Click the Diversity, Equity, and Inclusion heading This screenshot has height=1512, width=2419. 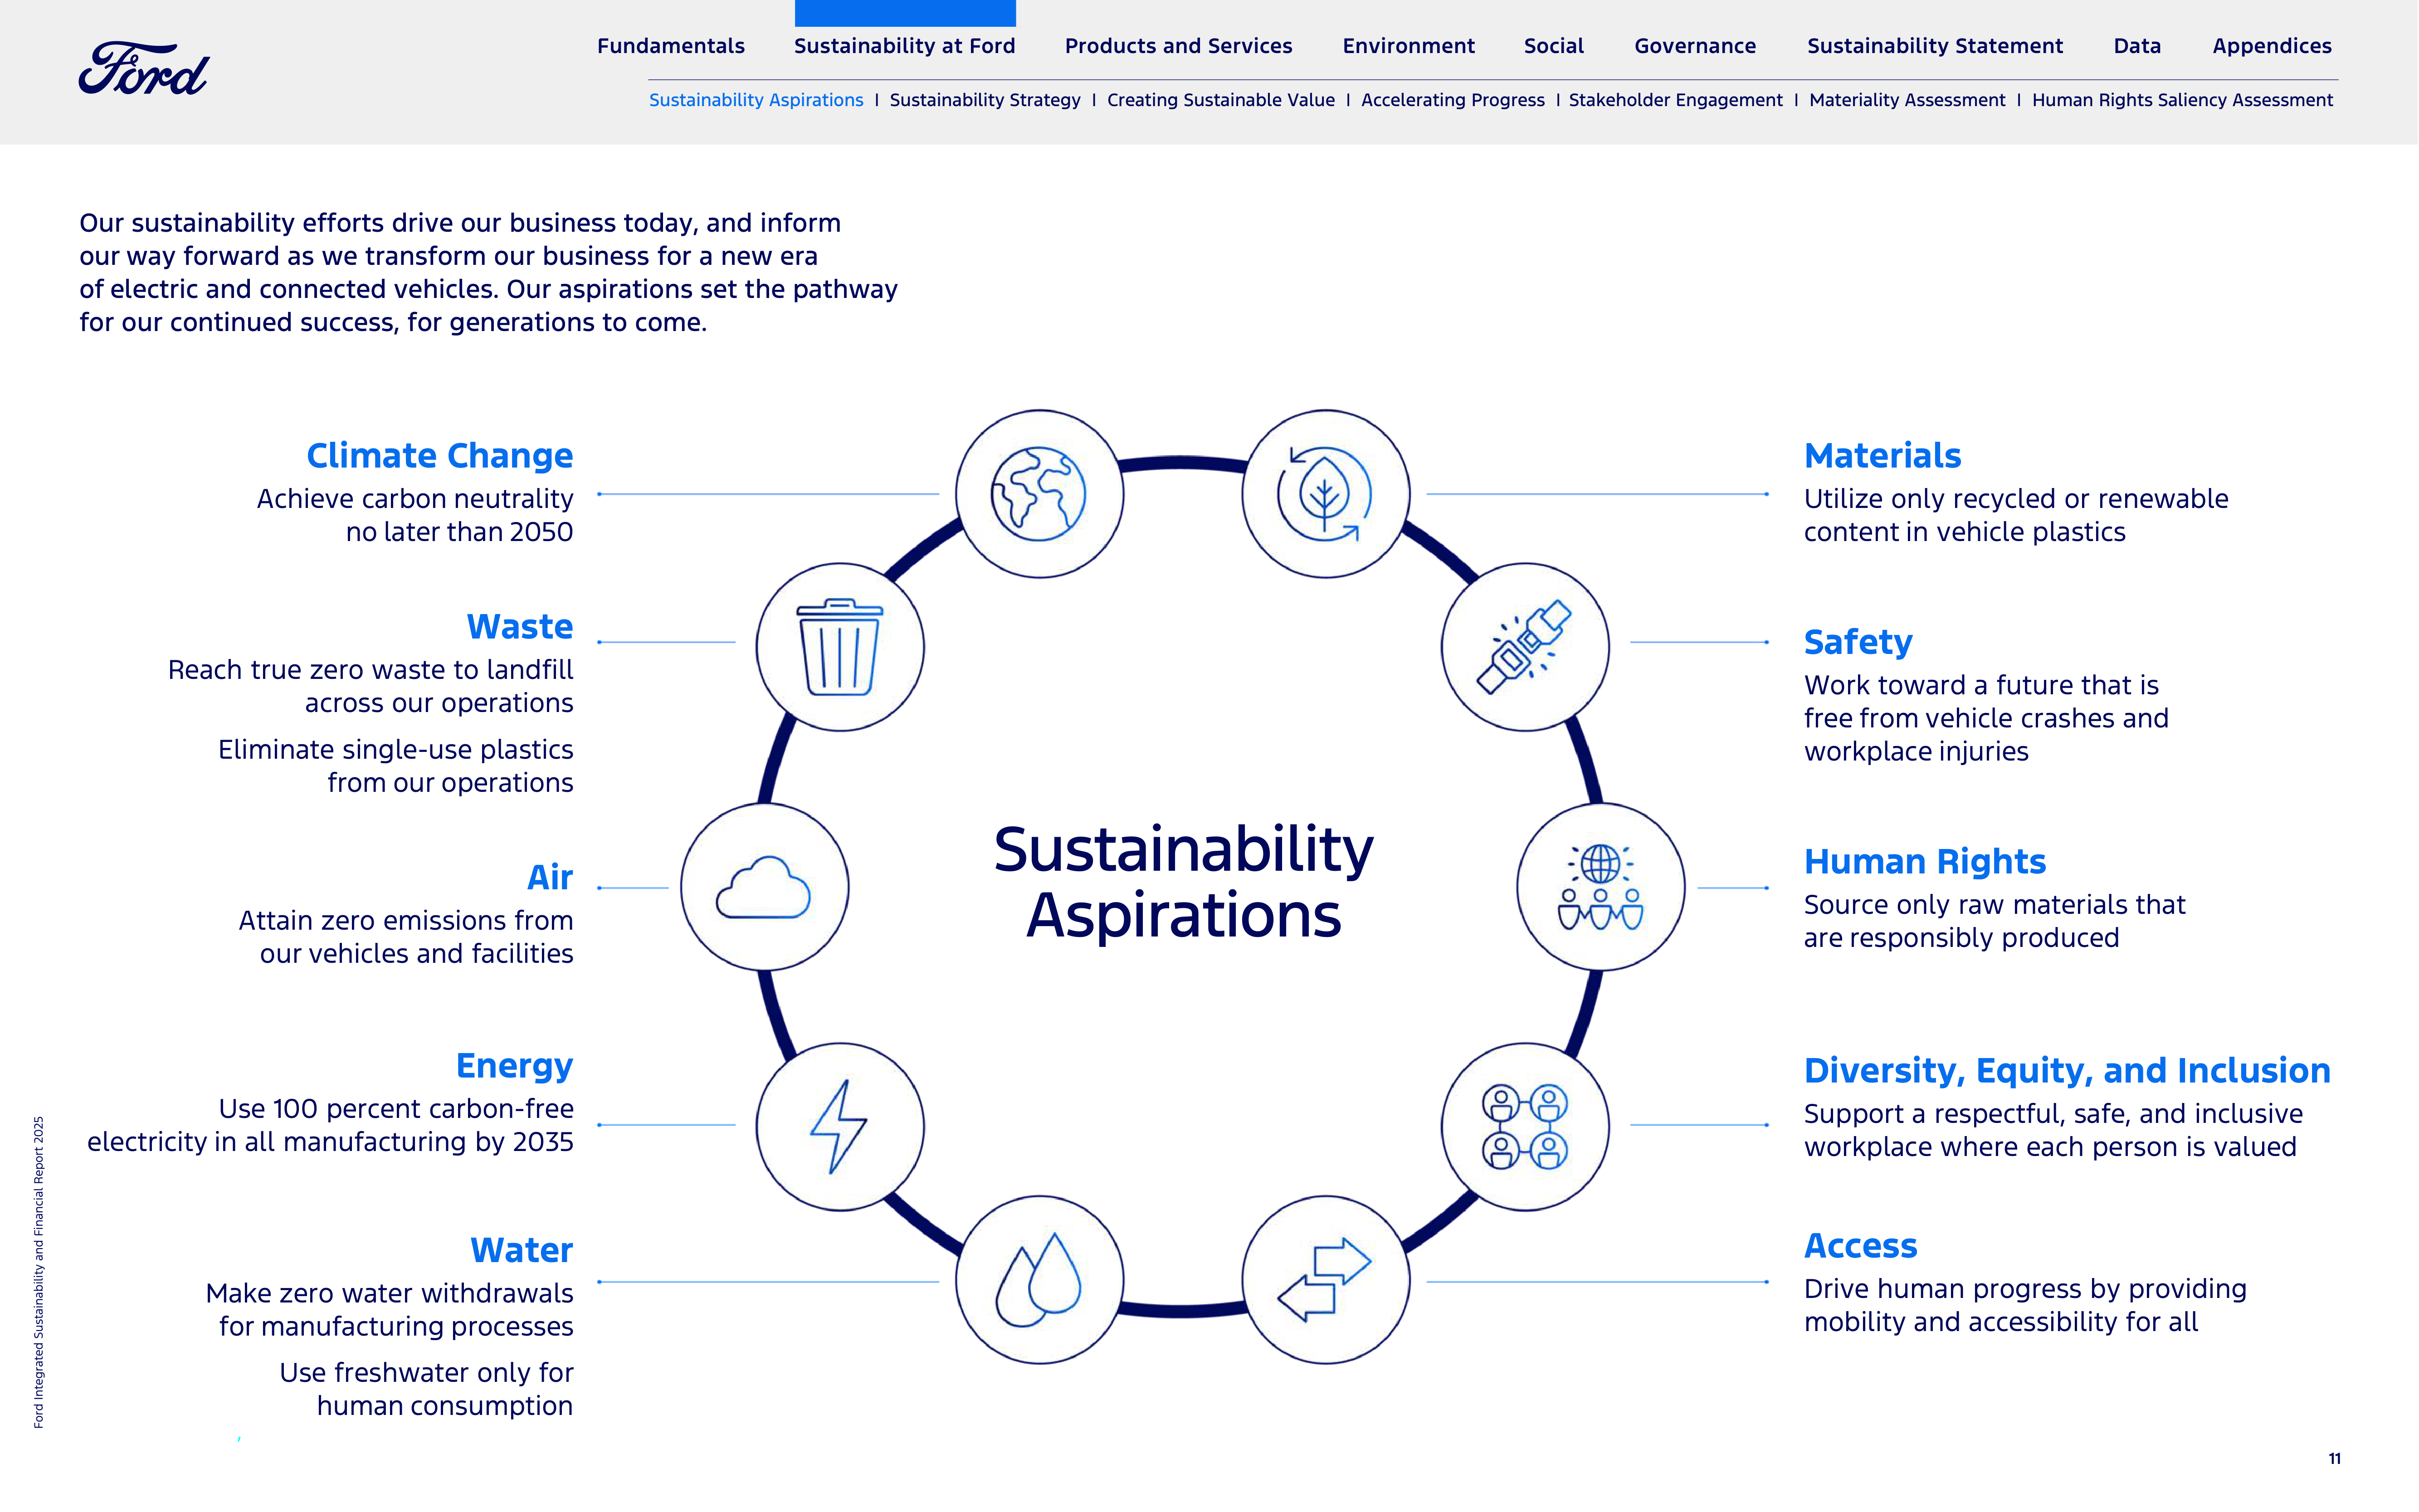[2067, 1071]
